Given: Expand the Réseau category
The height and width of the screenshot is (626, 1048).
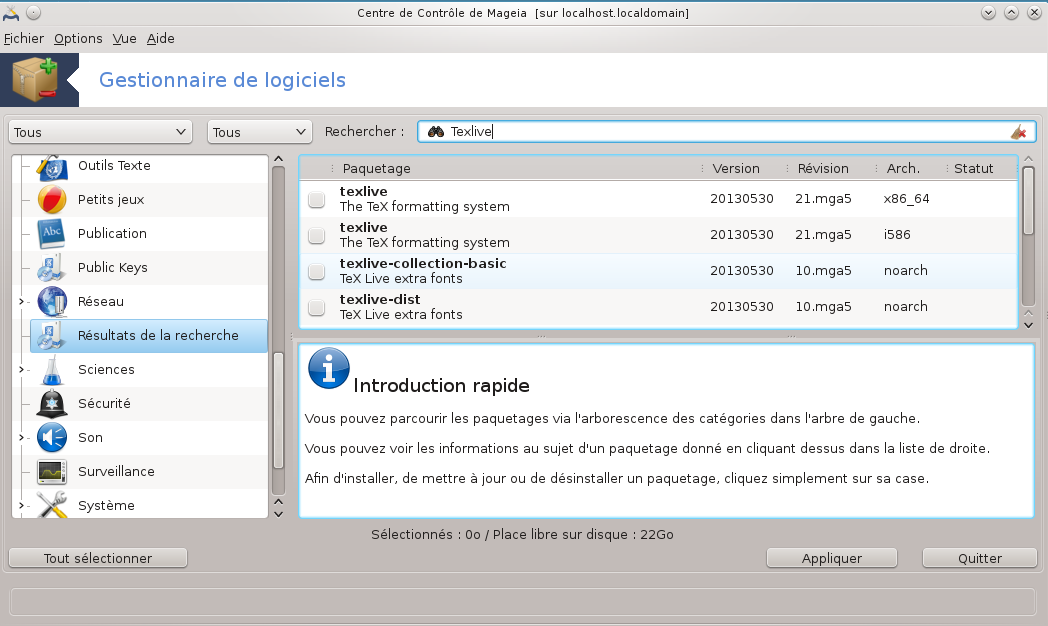Looking at the screenshot, I should click(21, 302).
